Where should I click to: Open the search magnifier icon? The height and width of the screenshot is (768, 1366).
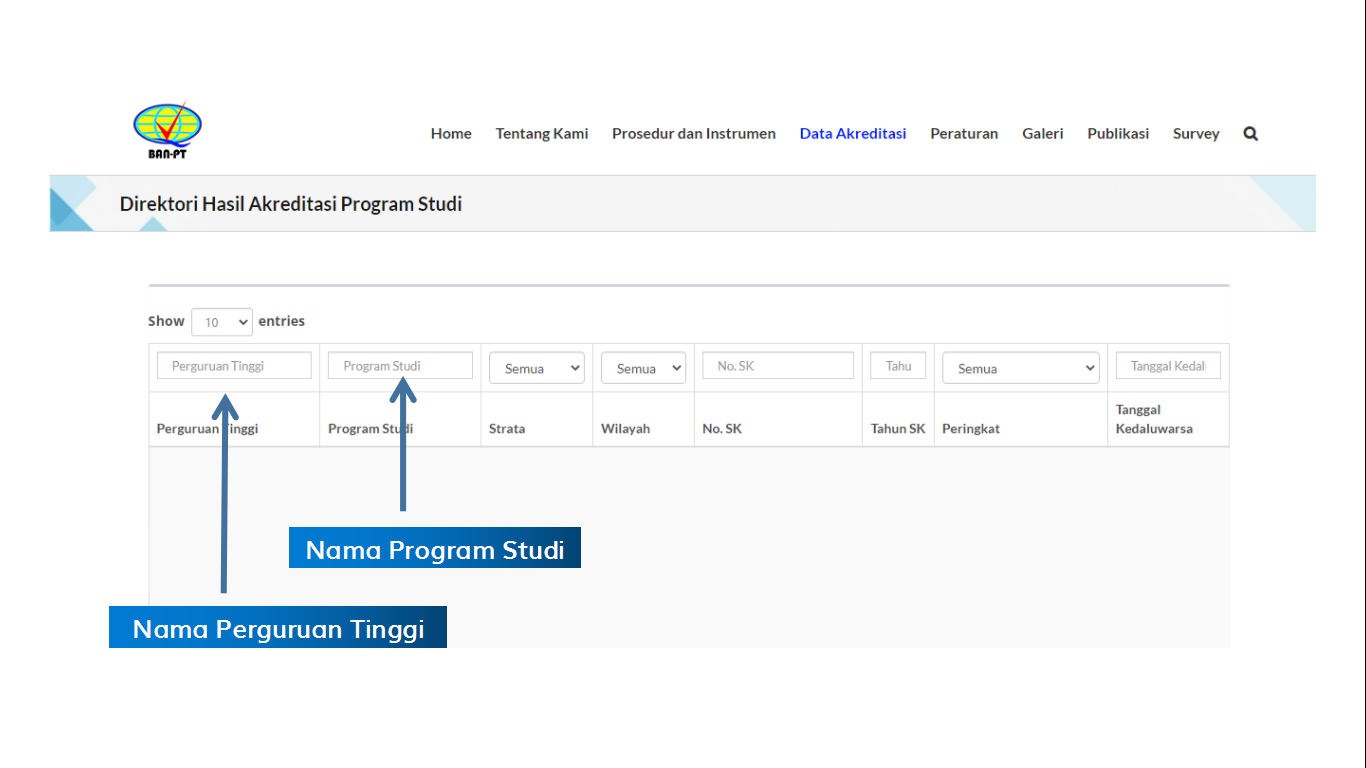(x=1250, y=133)
